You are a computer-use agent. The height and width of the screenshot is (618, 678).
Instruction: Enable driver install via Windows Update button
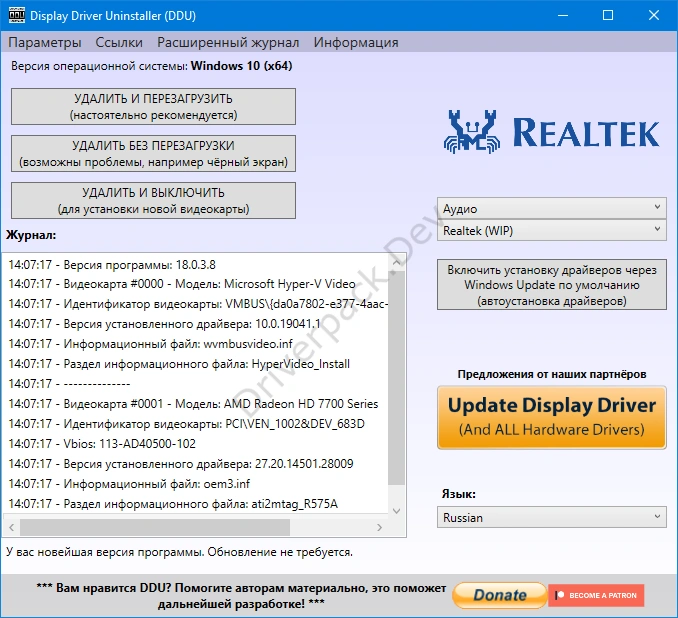552,285
